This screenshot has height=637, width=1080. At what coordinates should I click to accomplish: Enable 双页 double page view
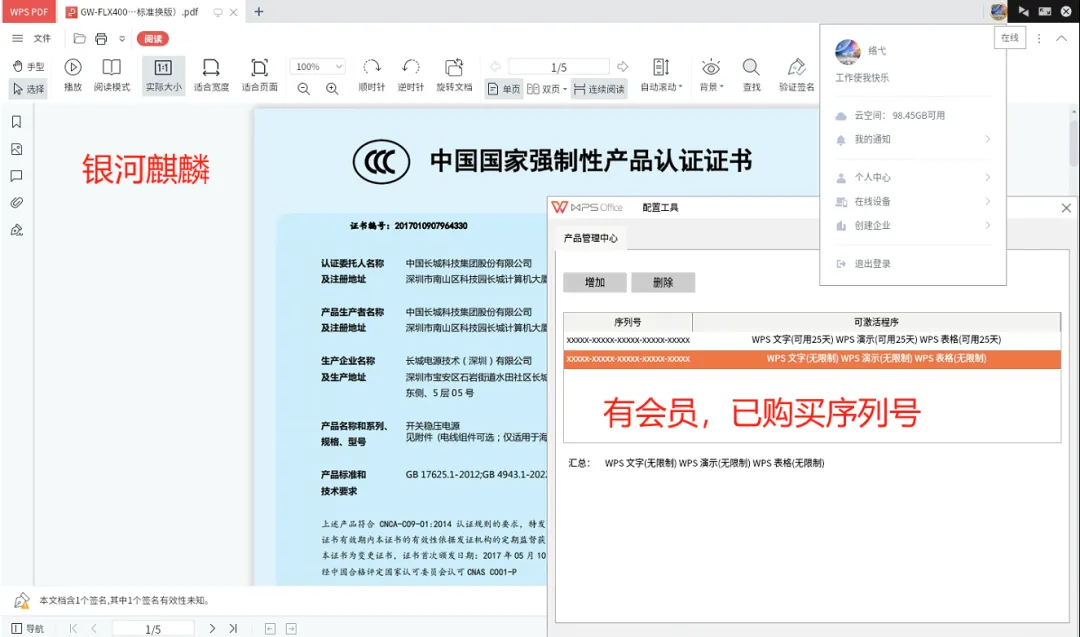tap(546, 89)
